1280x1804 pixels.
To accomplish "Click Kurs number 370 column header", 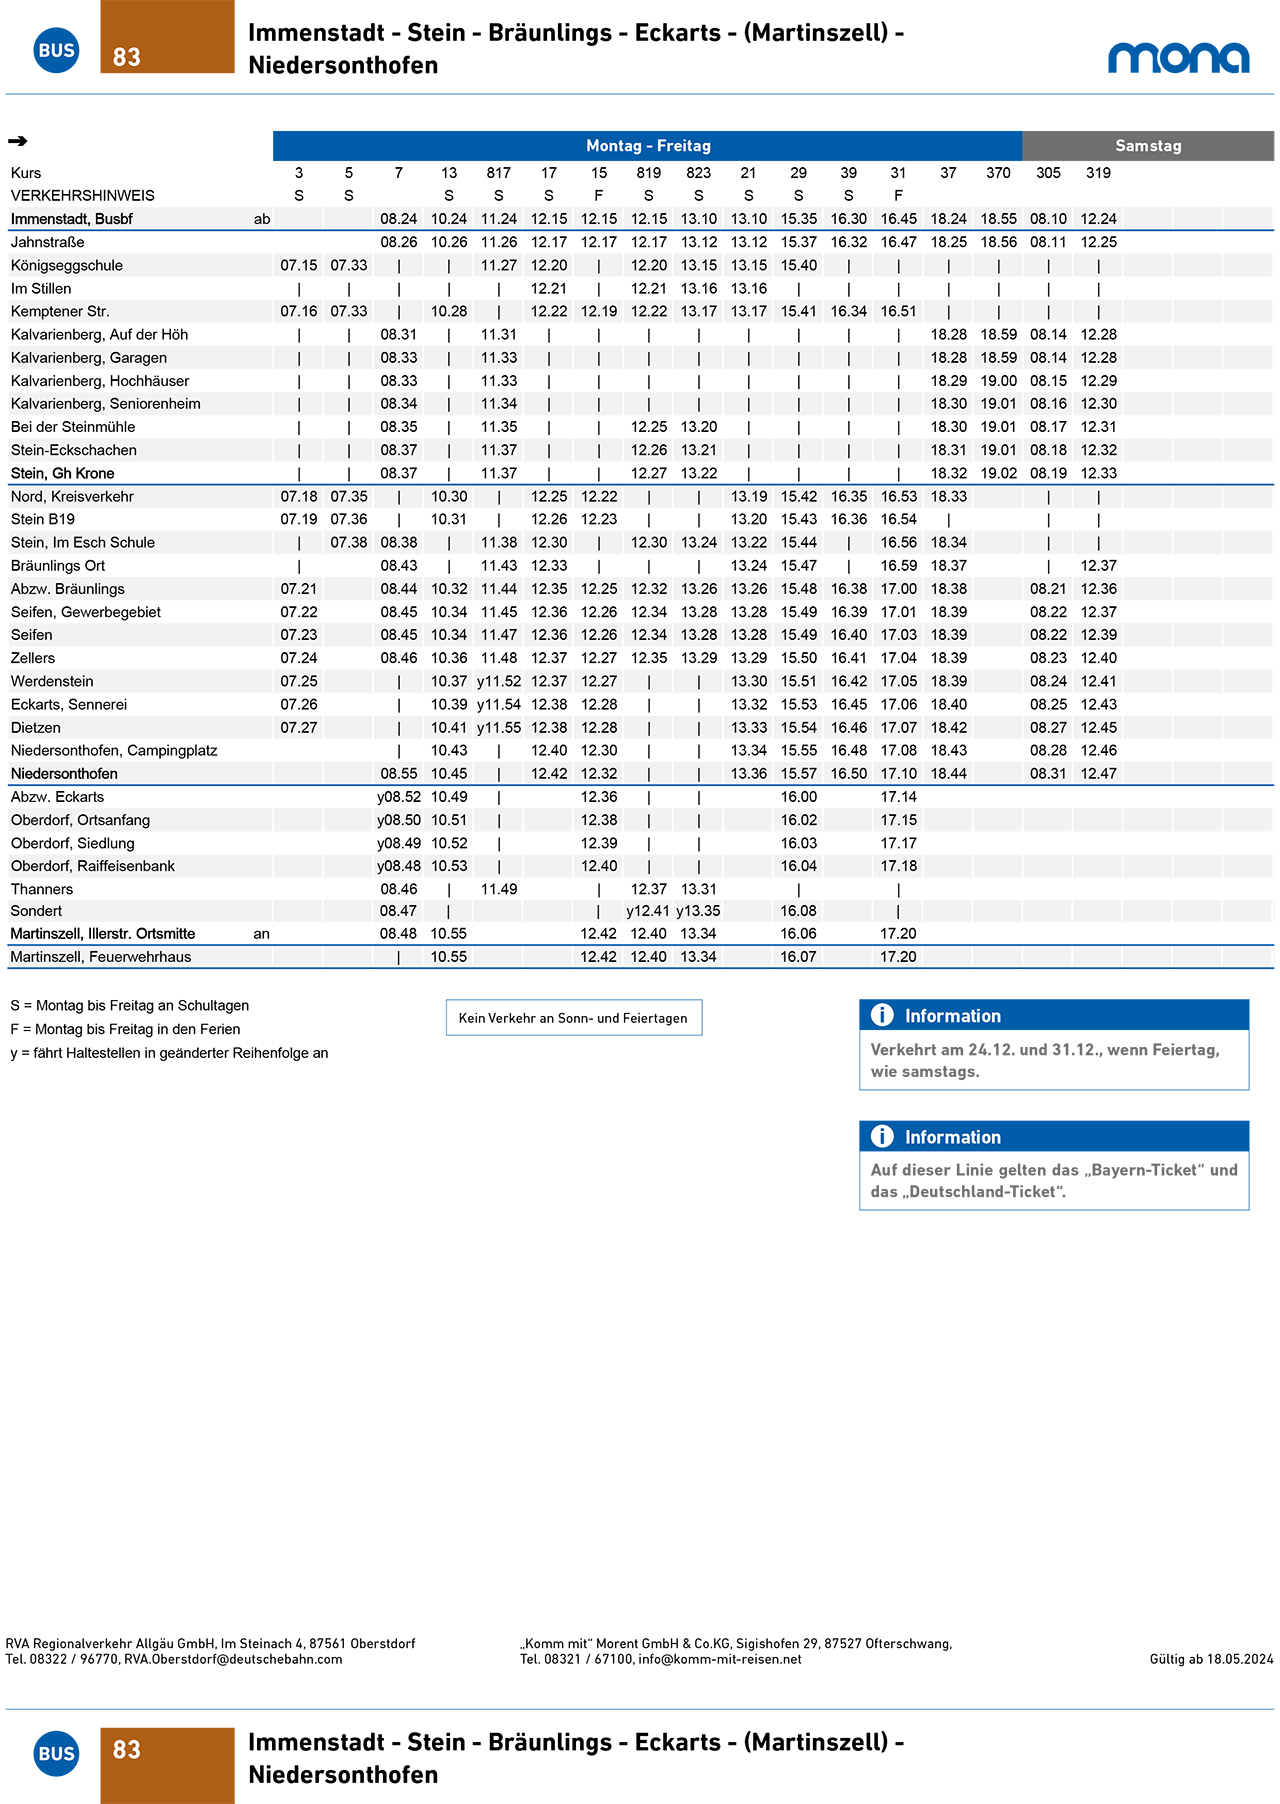I will click(x=998, y=173).
